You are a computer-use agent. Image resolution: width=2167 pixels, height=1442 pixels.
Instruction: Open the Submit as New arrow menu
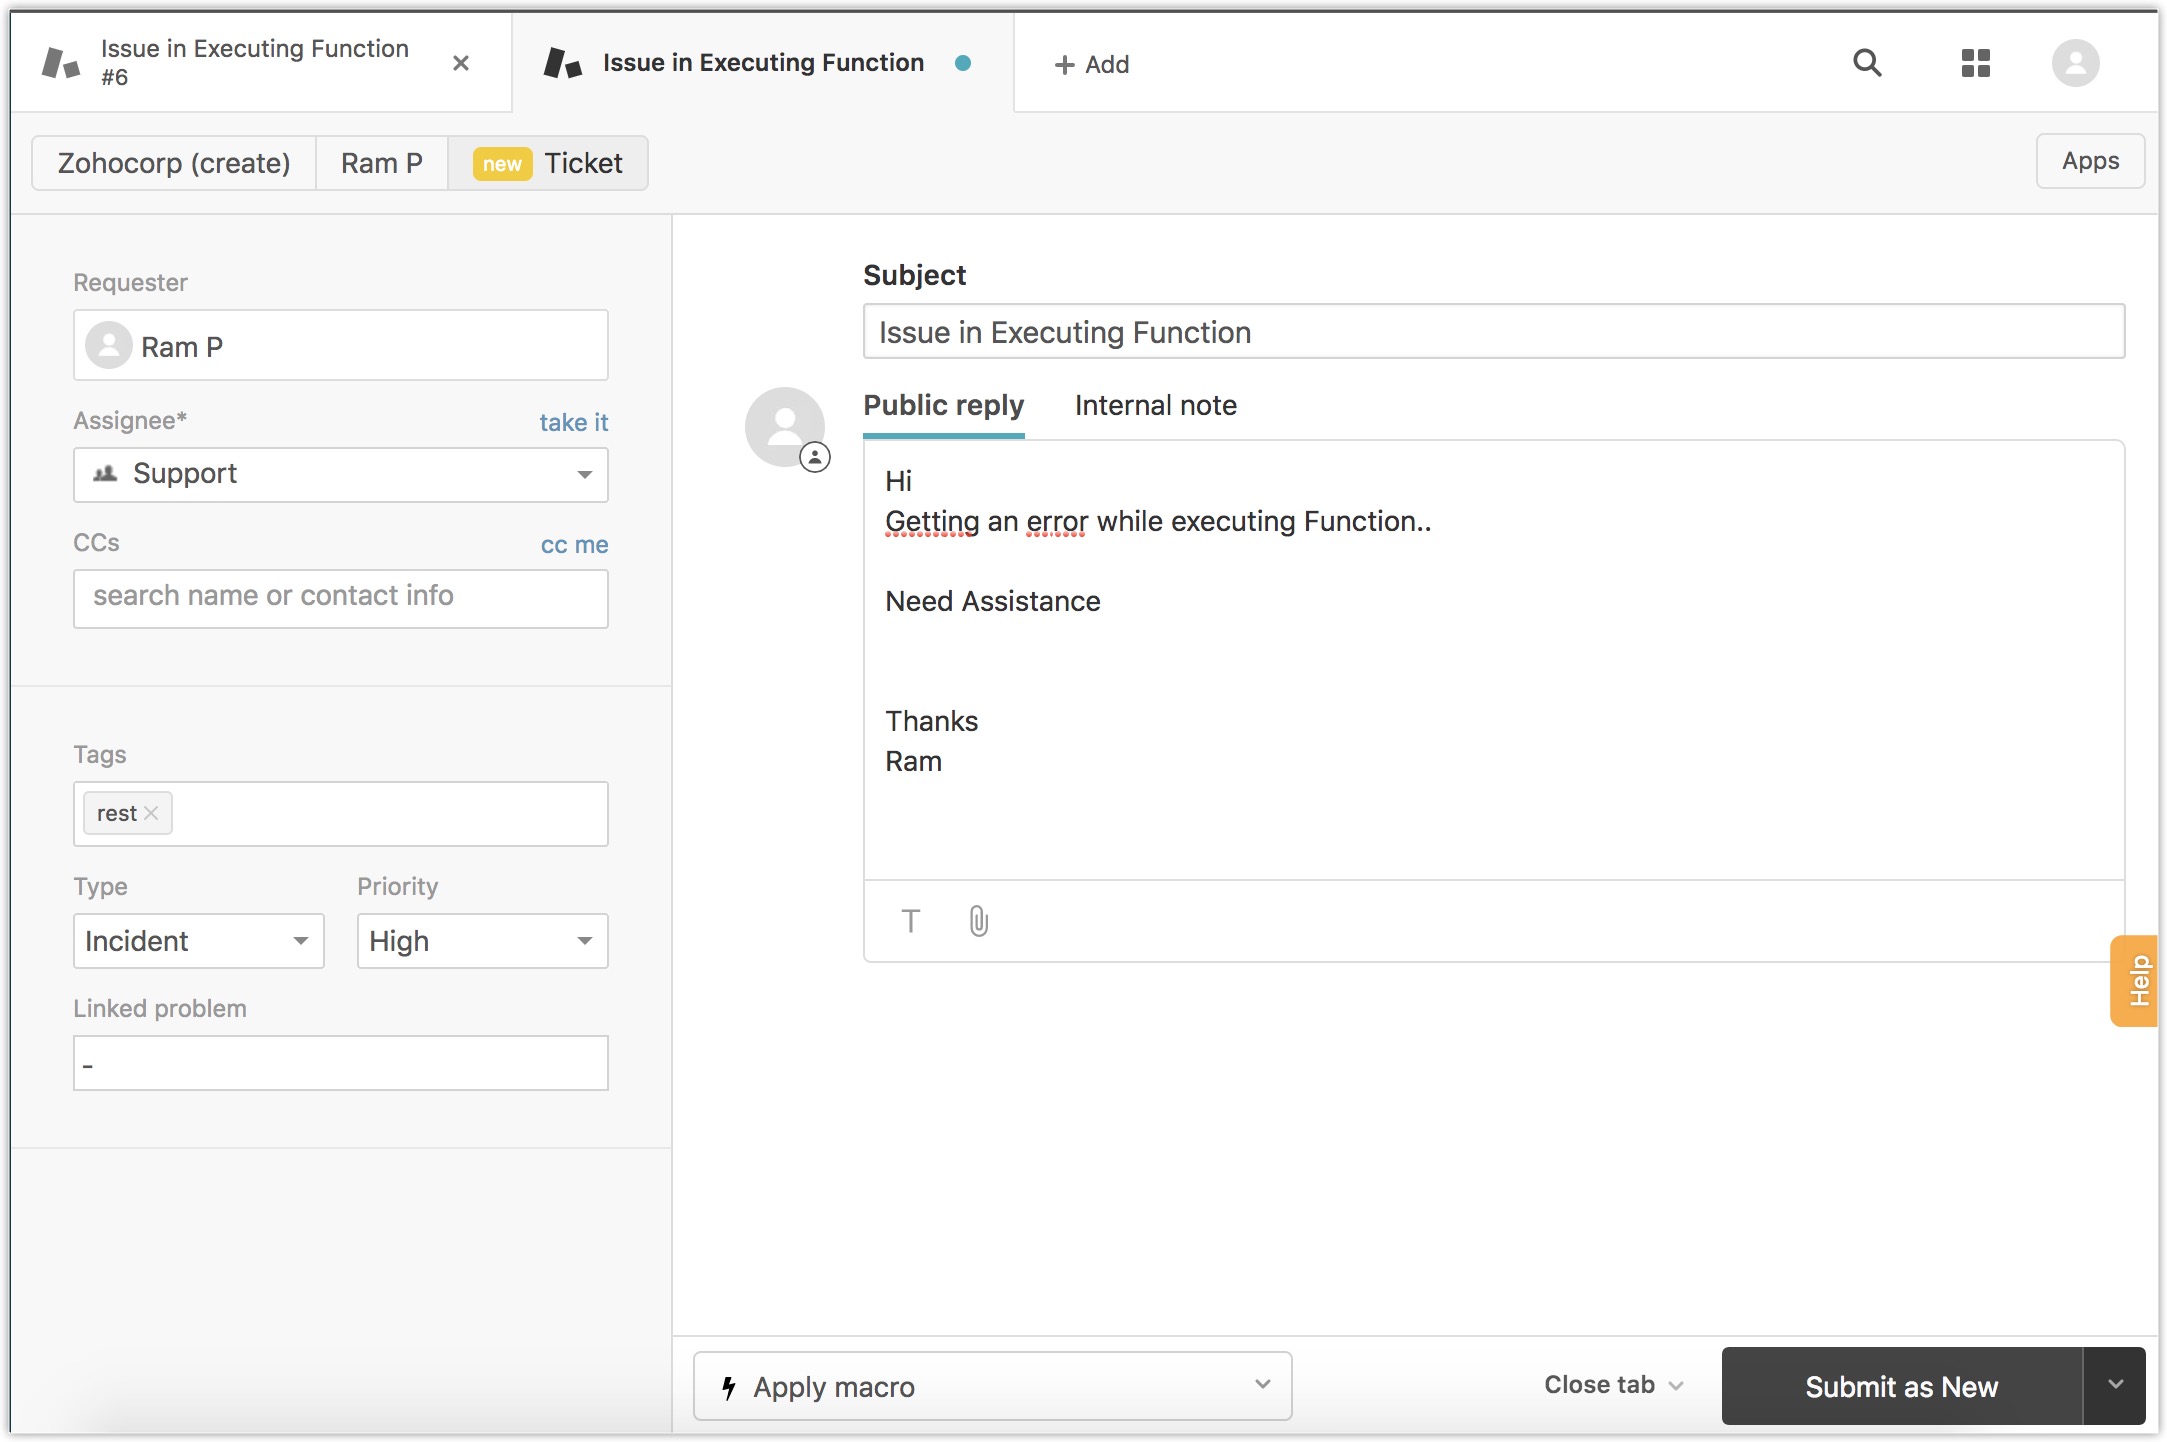coord(2115,1385)
